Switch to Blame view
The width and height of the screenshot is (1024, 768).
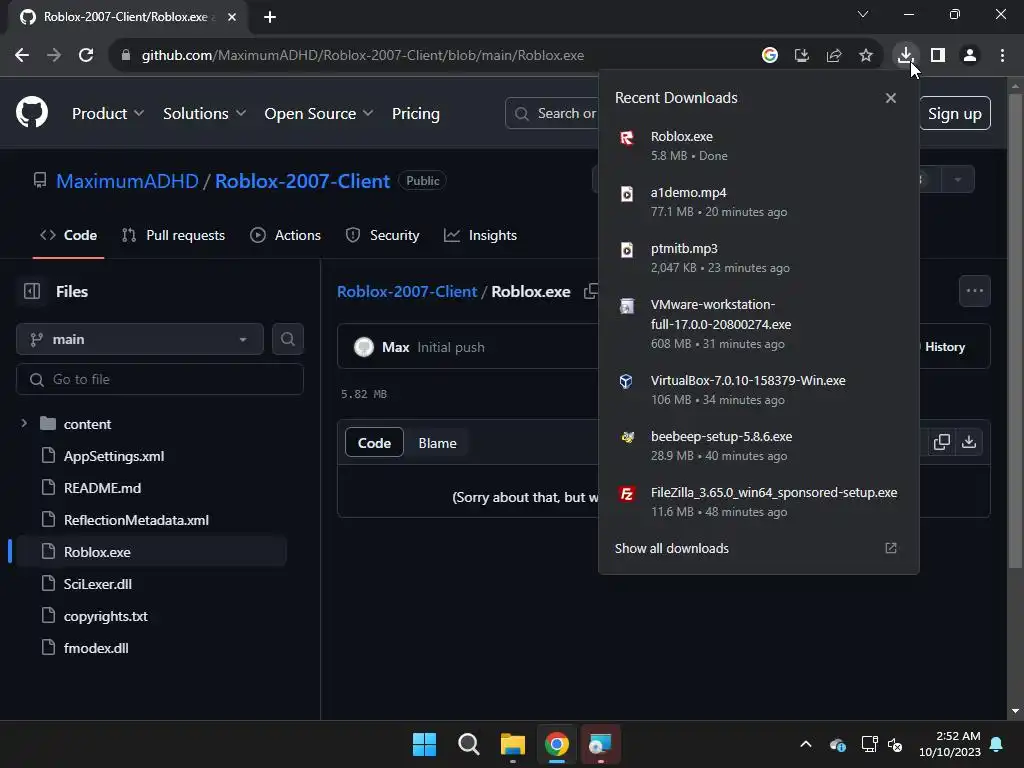437,443
